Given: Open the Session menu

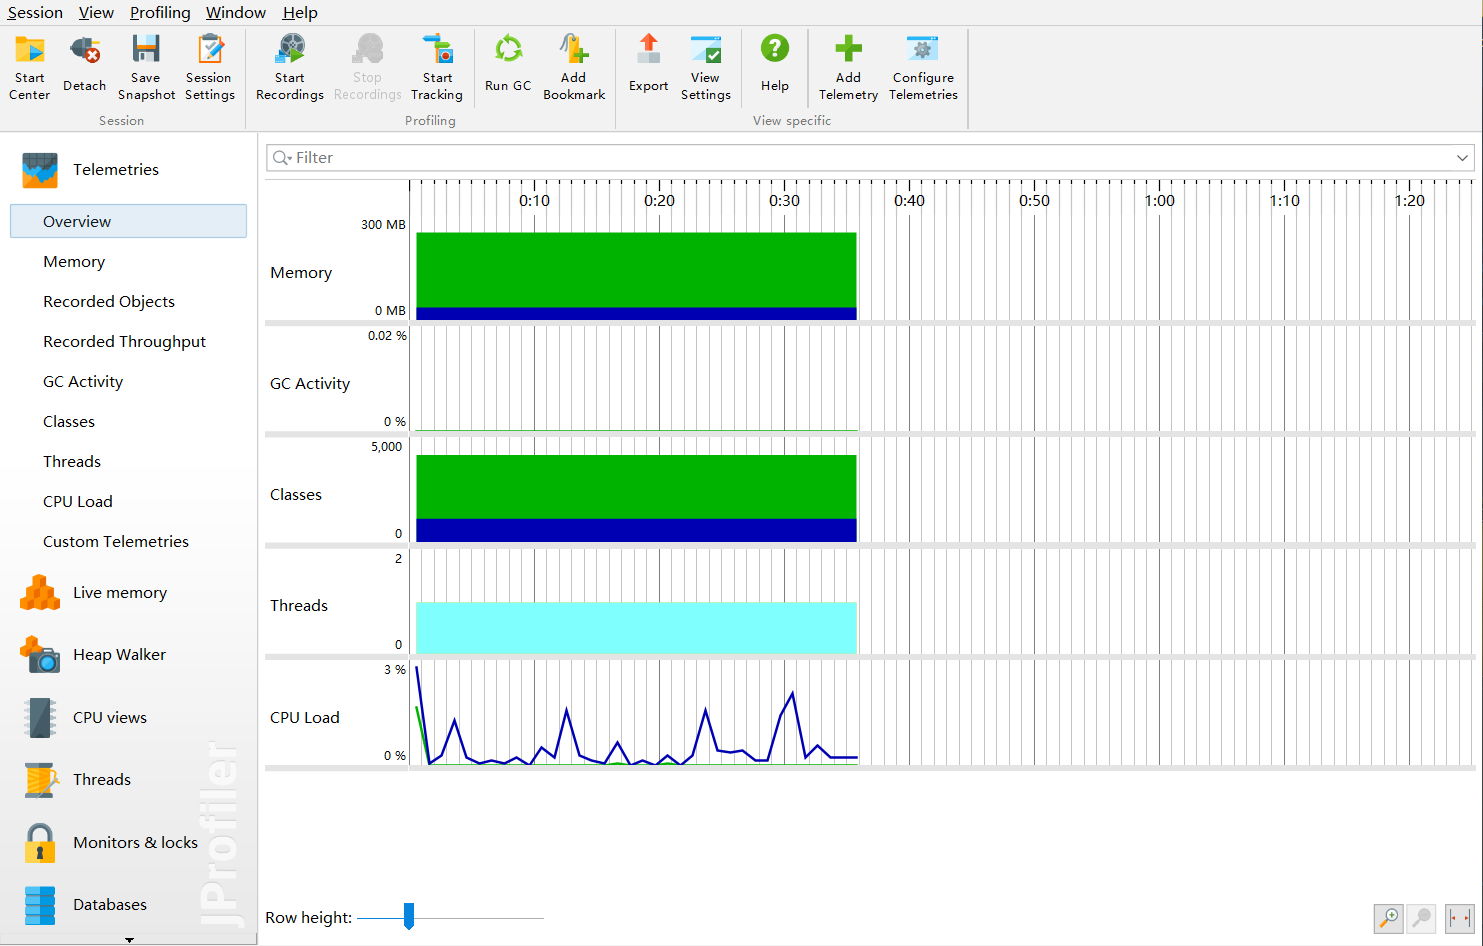Looking at the screenshot, I should click(x=35, y=13).
